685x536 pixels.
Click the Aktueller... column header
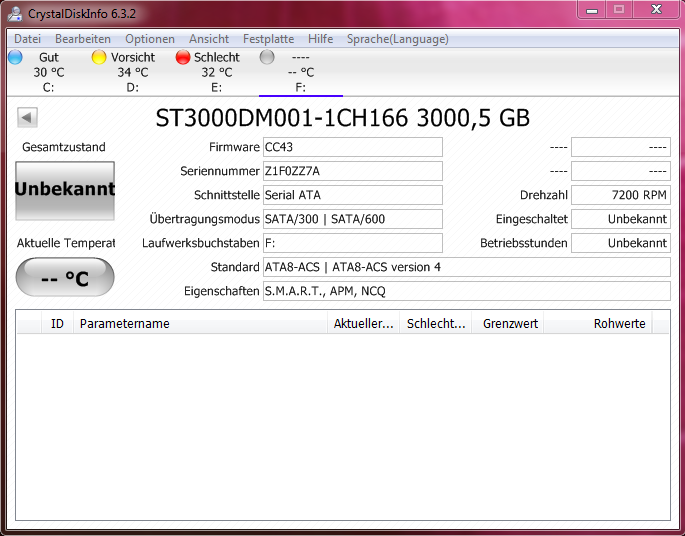(x=363, y=323)
